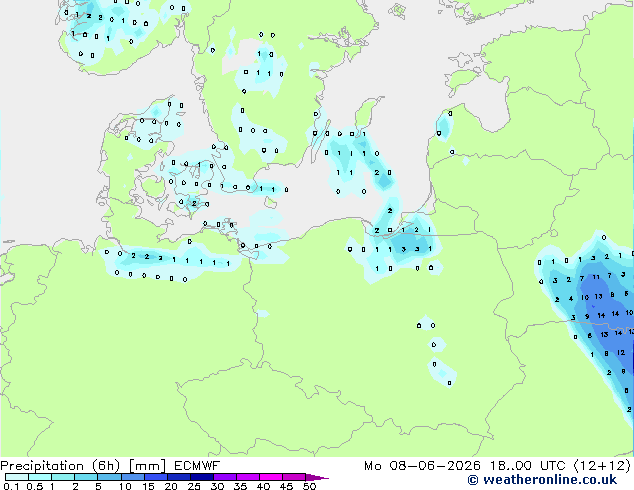Click the 0.5–1 mm legend swatch
Image resolution: width=634 pixels, height=490 pixels.
pos(40,477)
